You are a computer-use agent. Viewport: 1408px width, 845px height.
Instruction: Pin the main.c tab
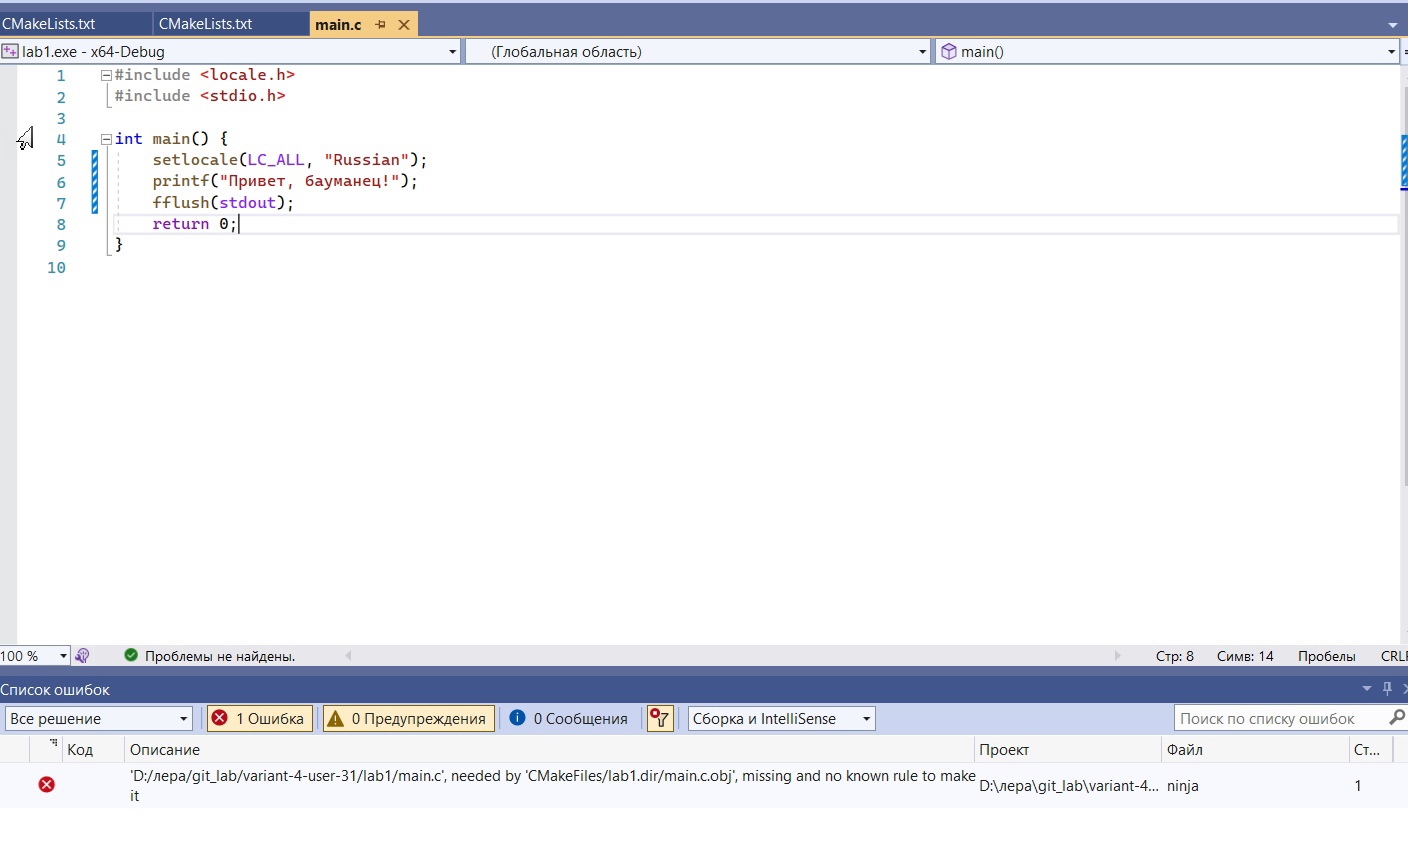(x=380, y=25)
